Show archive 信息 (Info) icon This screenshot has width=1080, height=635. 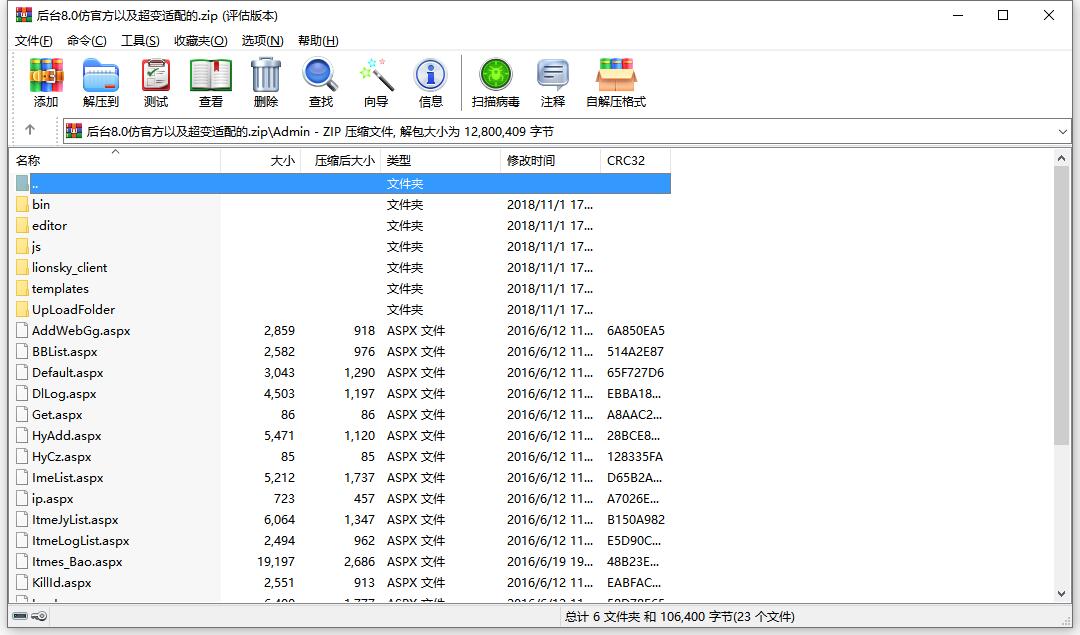point(431,82)
